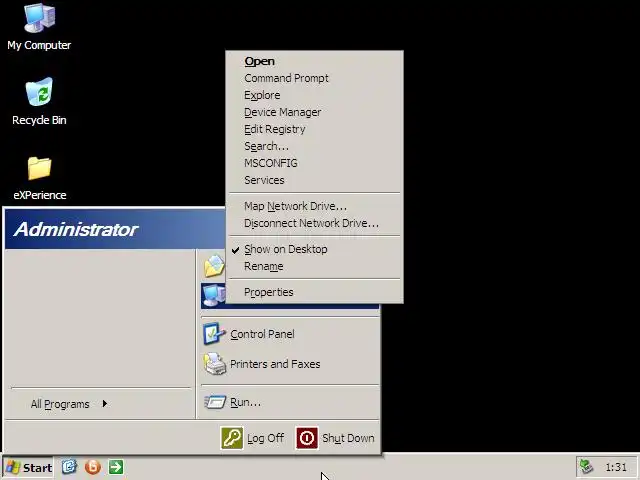Select MSCONFIG from the context menu

coord(314,163)
